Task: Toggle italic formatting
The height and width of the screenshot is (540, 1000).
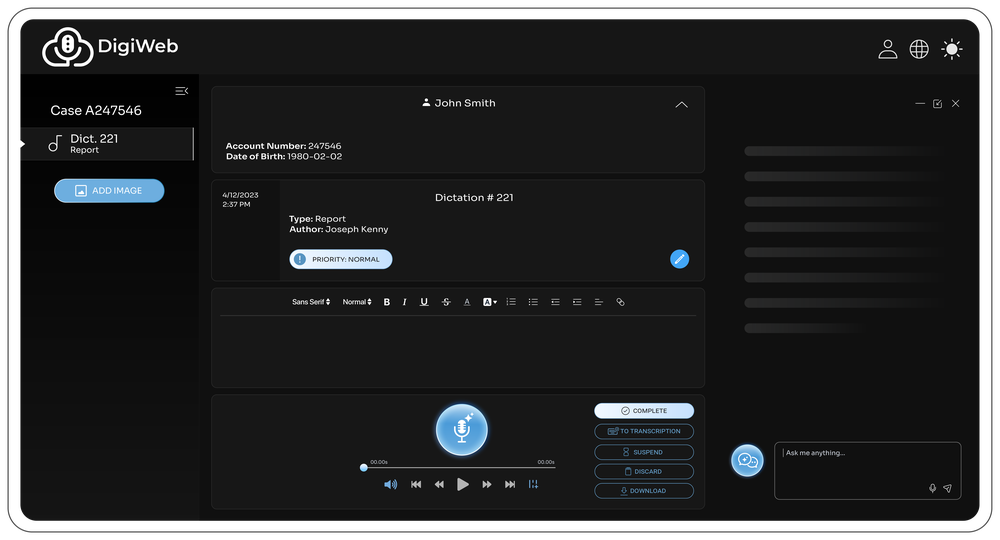Action: [404, 302]
